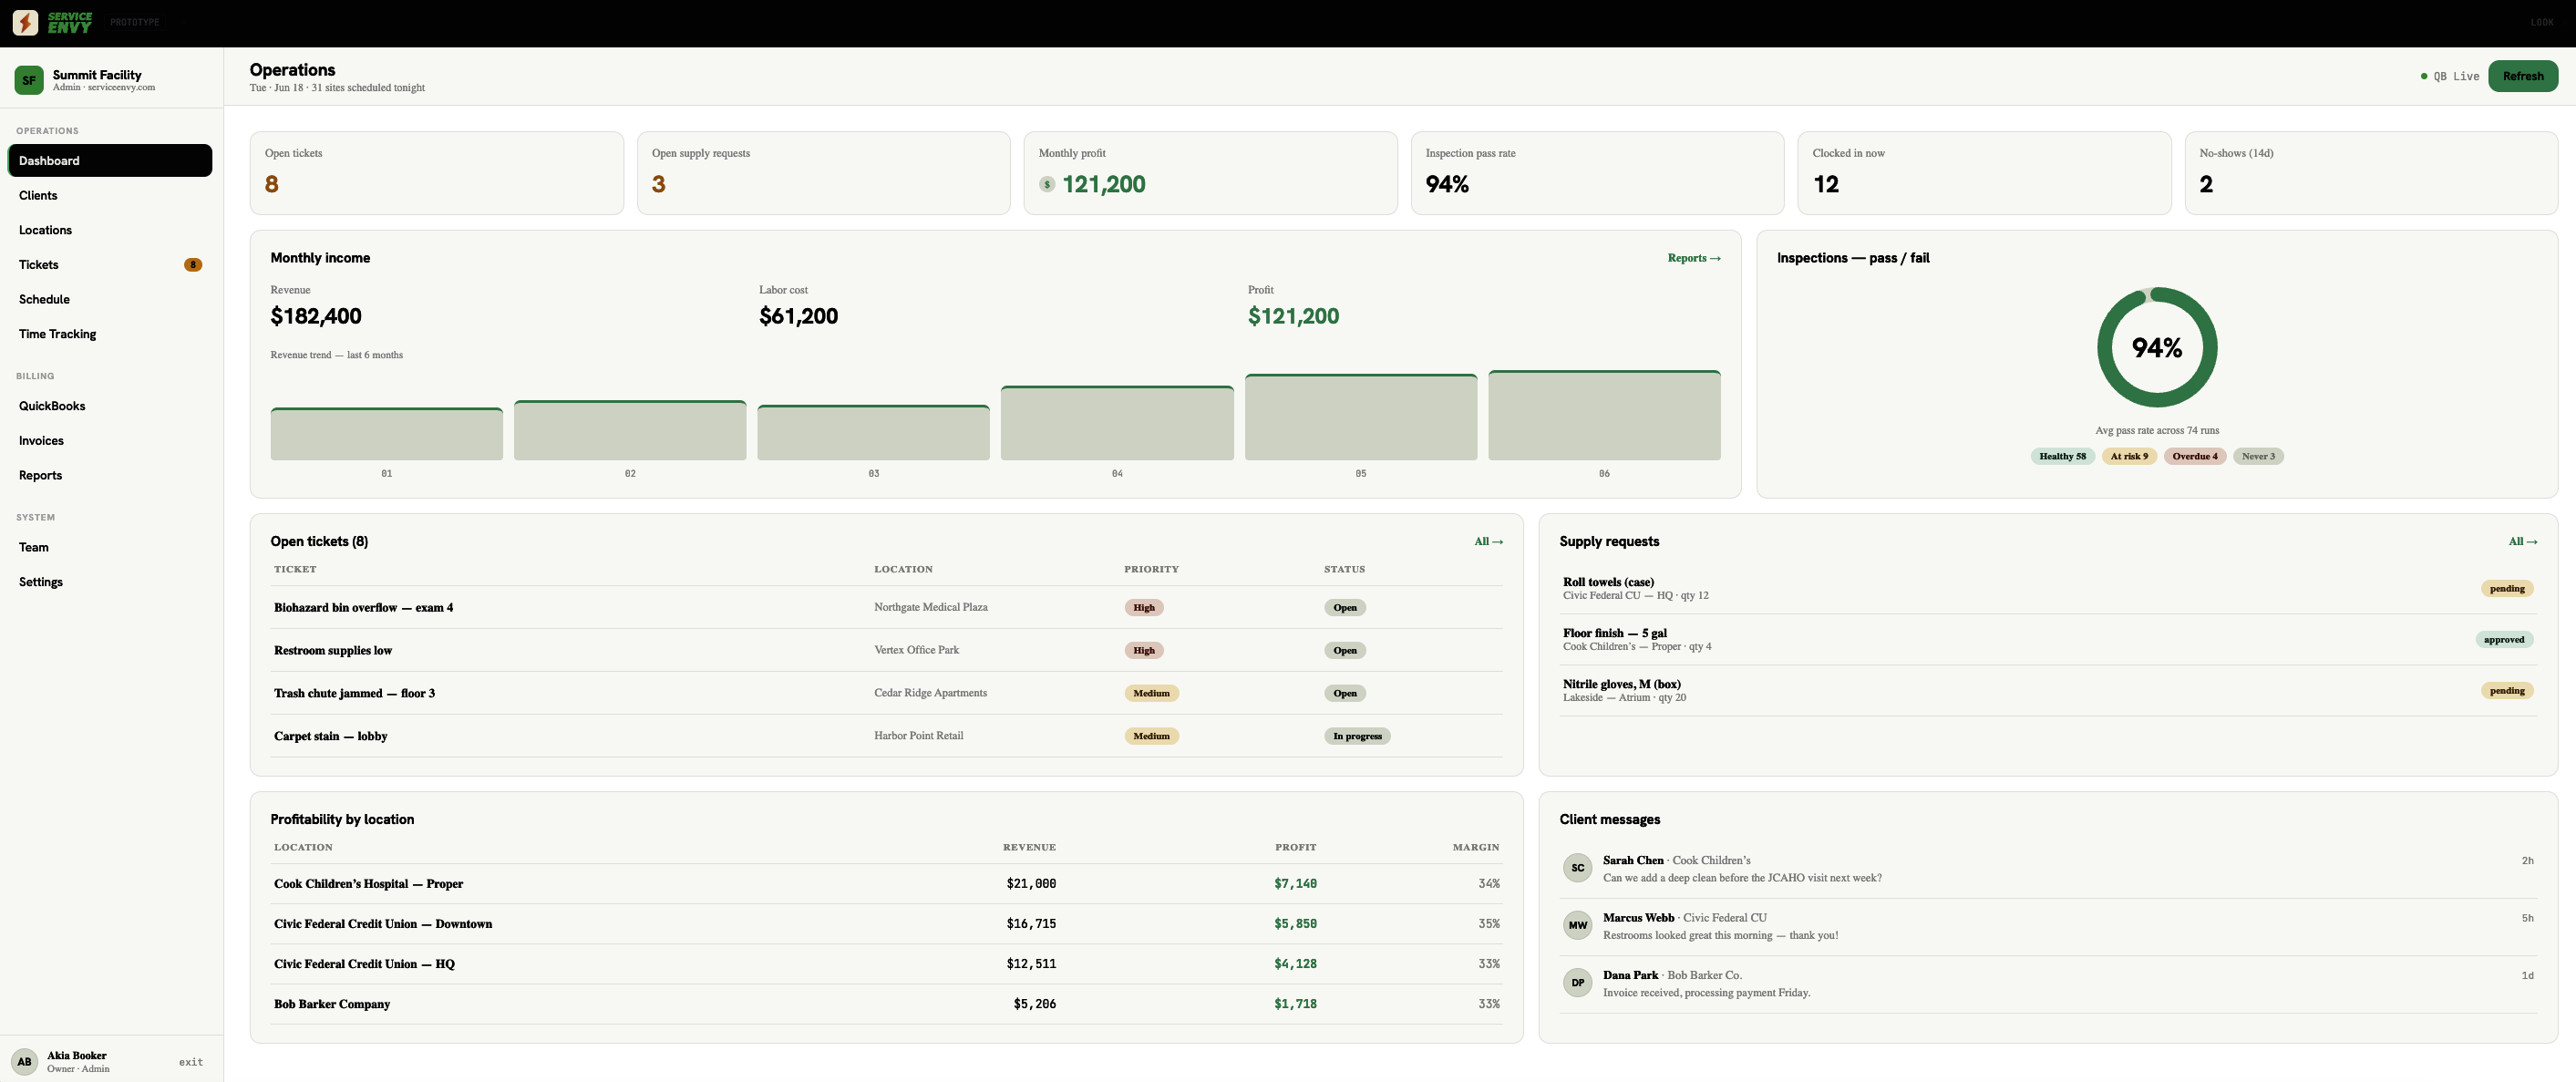Image resolution: width=2576 pixels, height=1082 pixels.
Task: Click the SF Summit Facility avatar
Action: coord(29,80)
